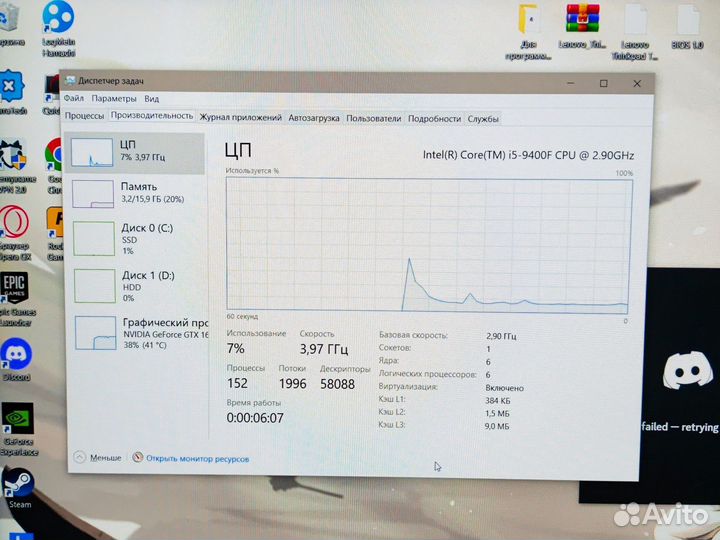Open the Recycle Bin icon
This screenshot has height=540, width=720.
[x=10, y=23]
